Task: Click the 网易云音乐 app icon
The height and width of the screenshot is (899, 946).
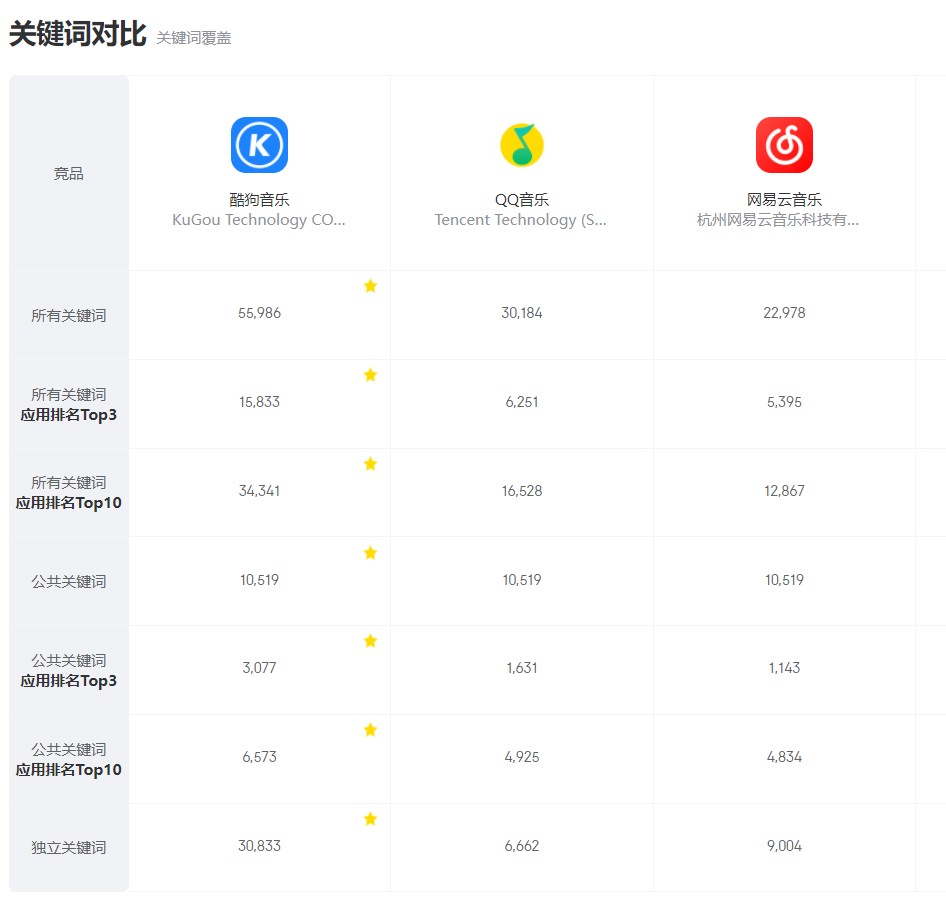Action: pos(785,144)
